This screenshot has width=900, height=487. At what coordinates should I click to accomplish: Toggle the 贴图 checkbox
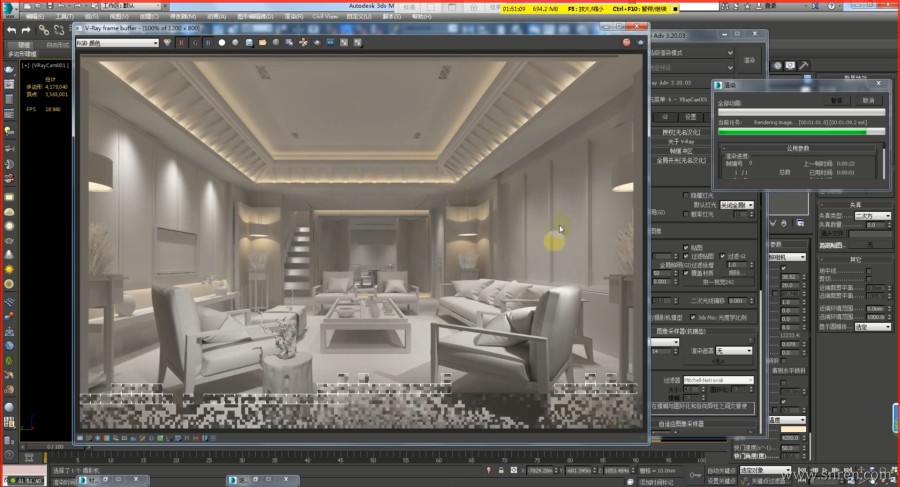tap(686, 248)
